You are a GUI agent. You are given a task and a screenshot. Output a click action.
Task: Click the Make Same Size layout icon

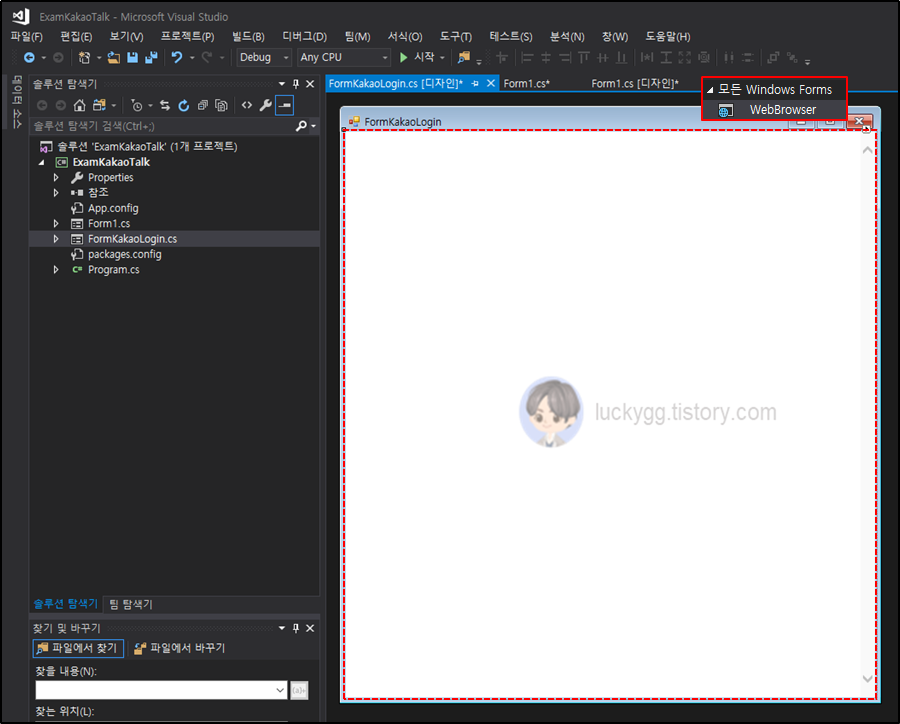(685, 57)
